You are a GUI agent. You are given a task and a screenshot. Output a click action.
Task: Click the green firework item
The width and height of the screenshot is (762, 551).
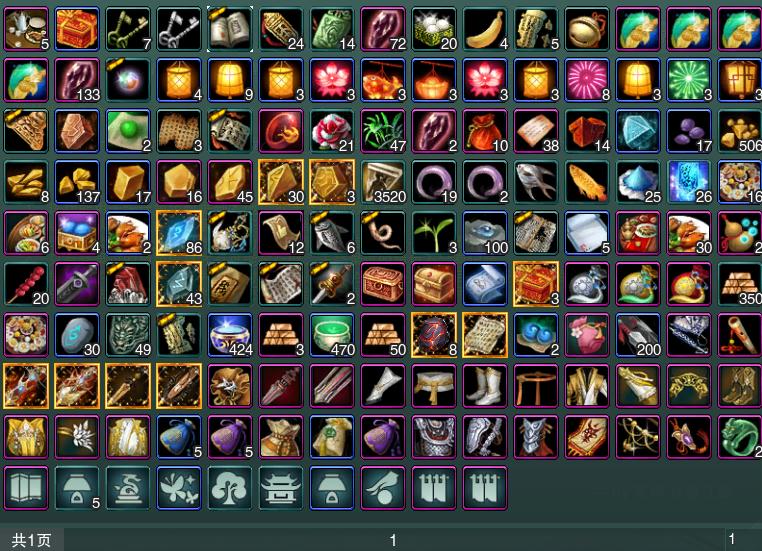(689, 80)
